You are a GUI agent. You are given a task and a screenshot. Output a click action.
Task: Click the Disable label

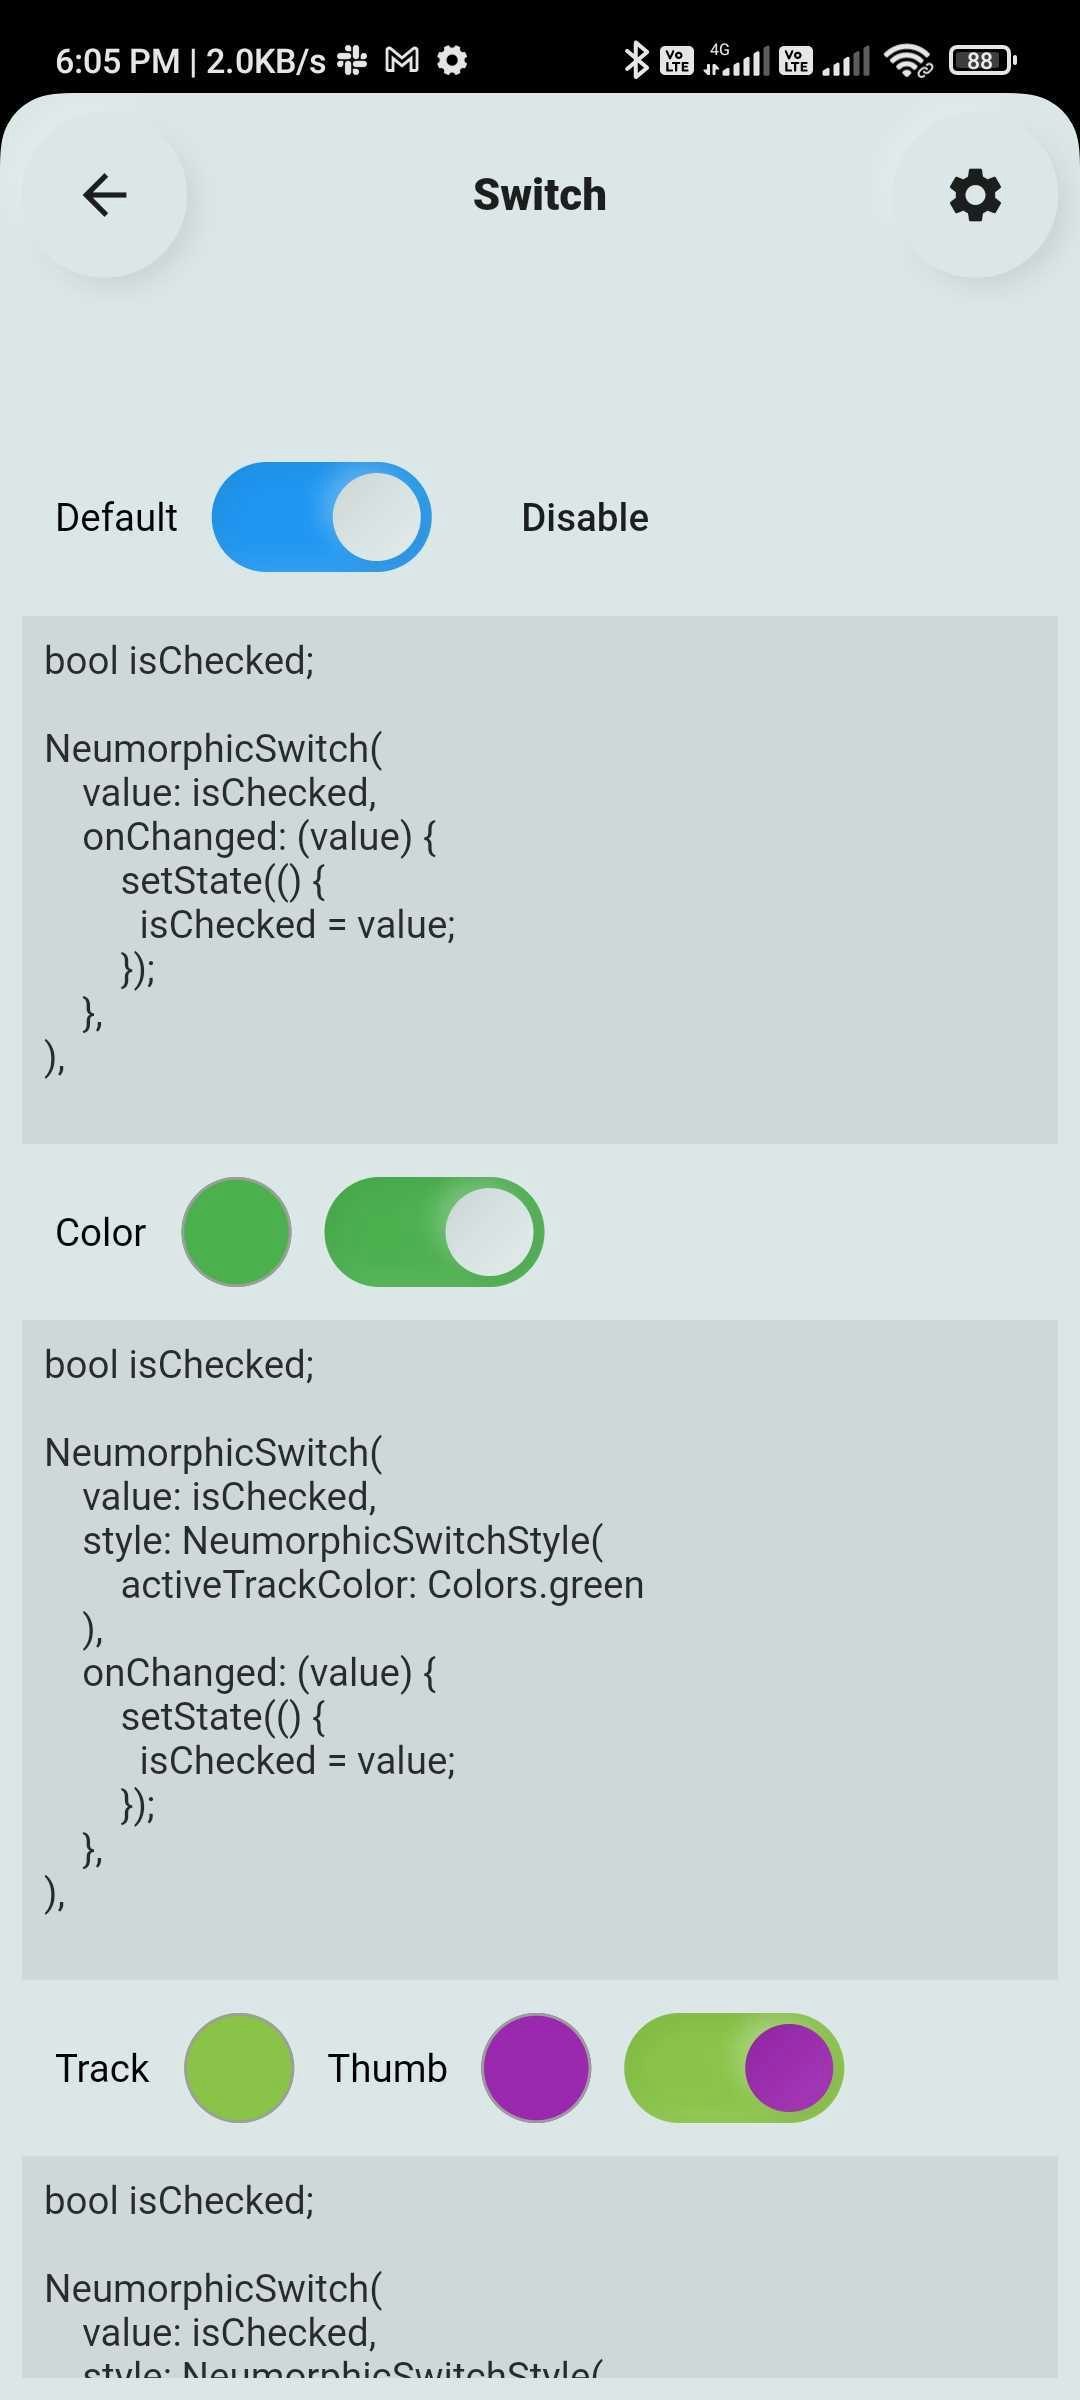[x=585, y=518]
